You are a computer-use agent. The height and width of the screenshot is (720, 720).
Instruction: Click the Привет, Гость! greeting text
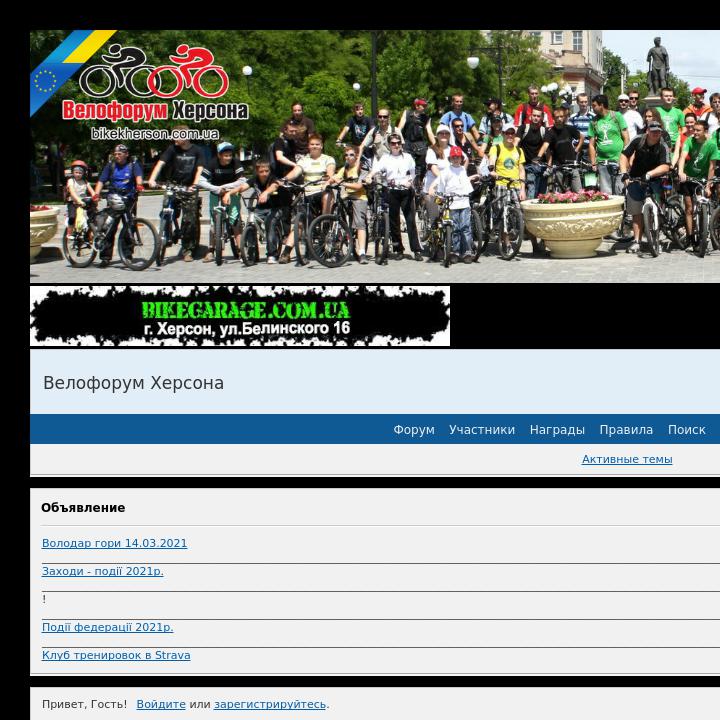[84, 704]
